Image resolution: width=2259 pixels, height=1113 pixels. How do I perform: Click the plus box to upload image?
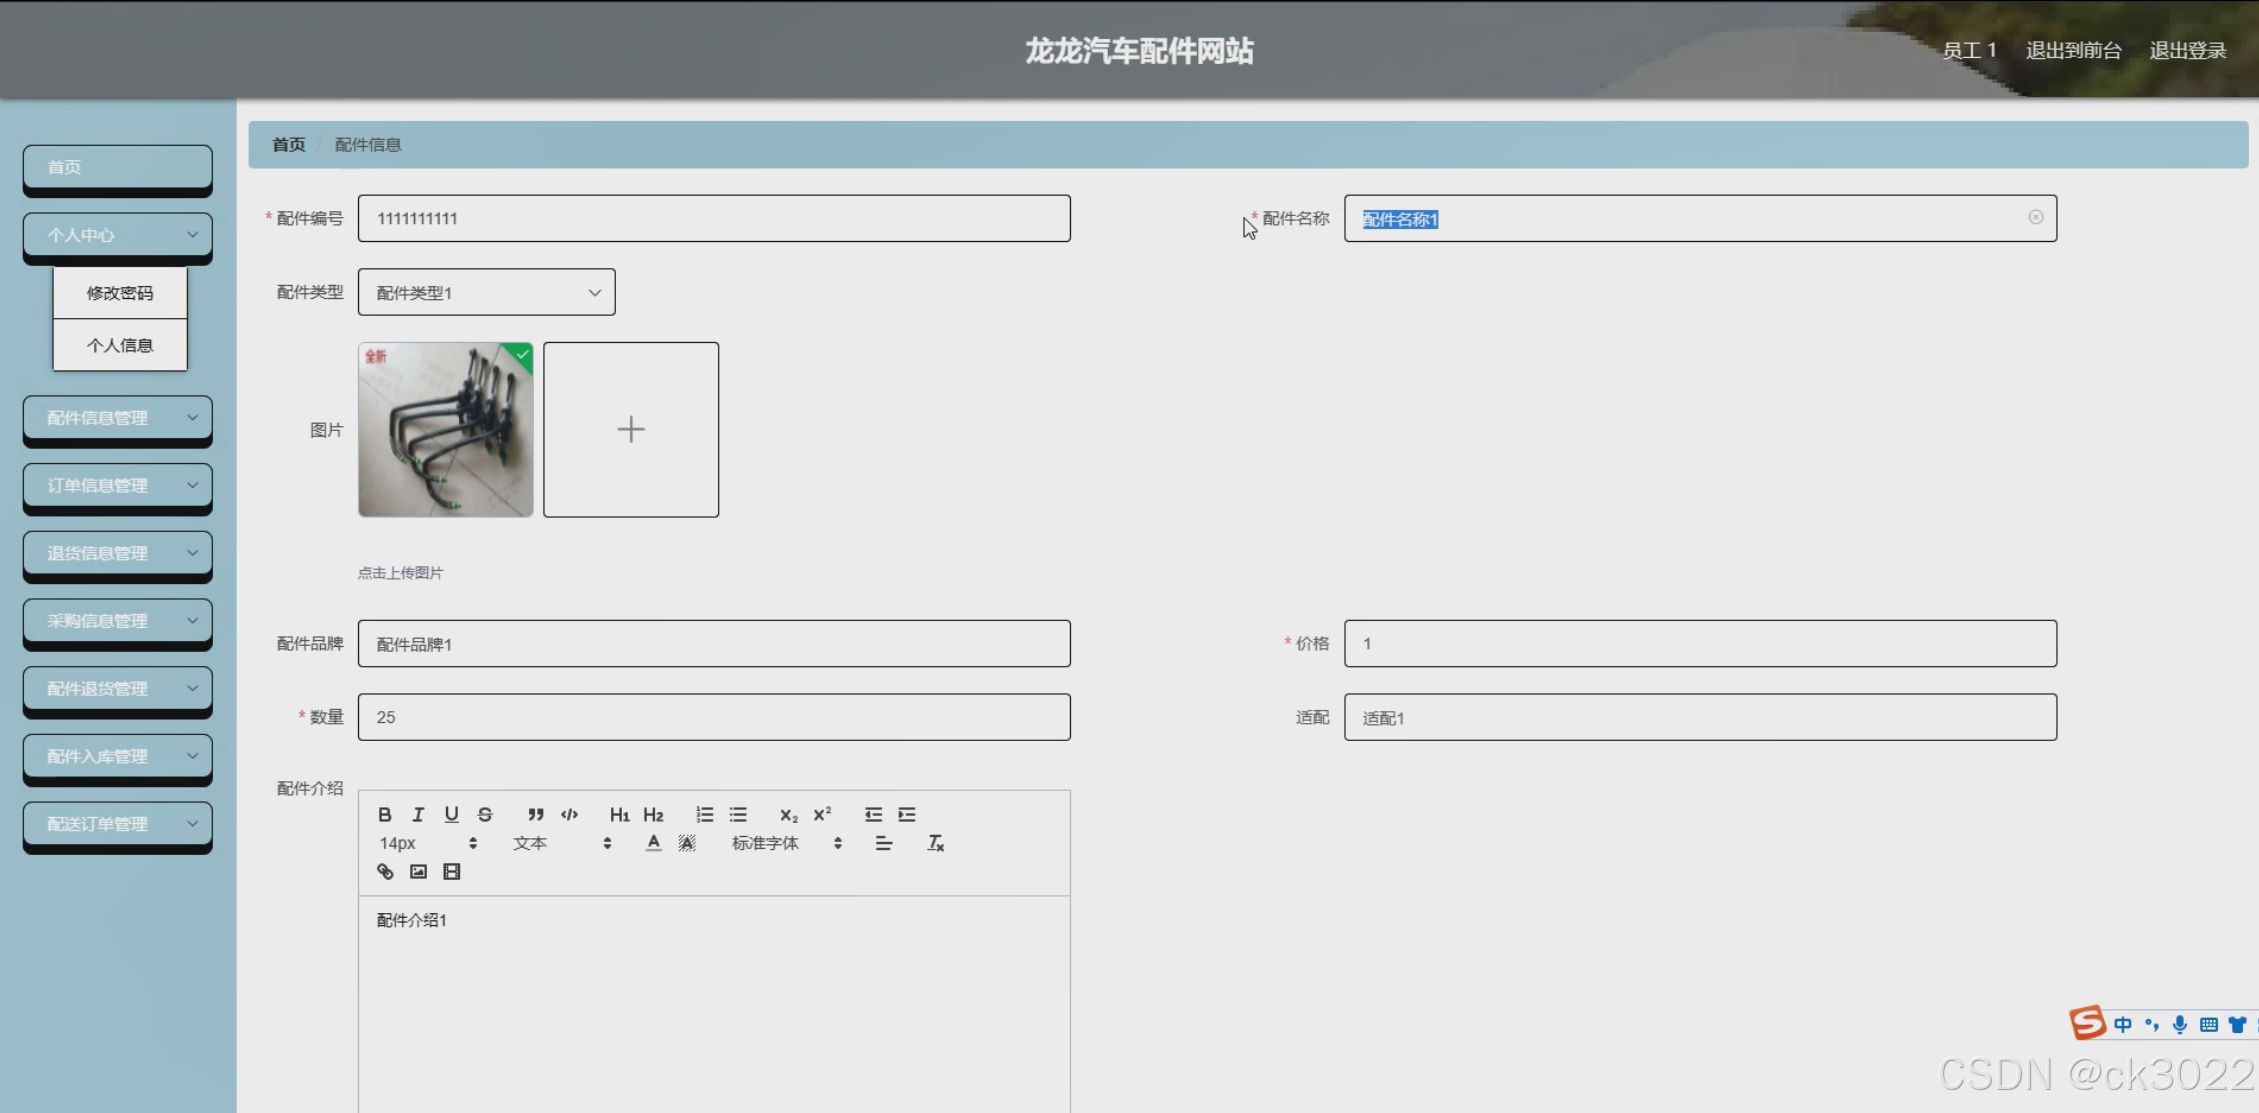[631, 430]
